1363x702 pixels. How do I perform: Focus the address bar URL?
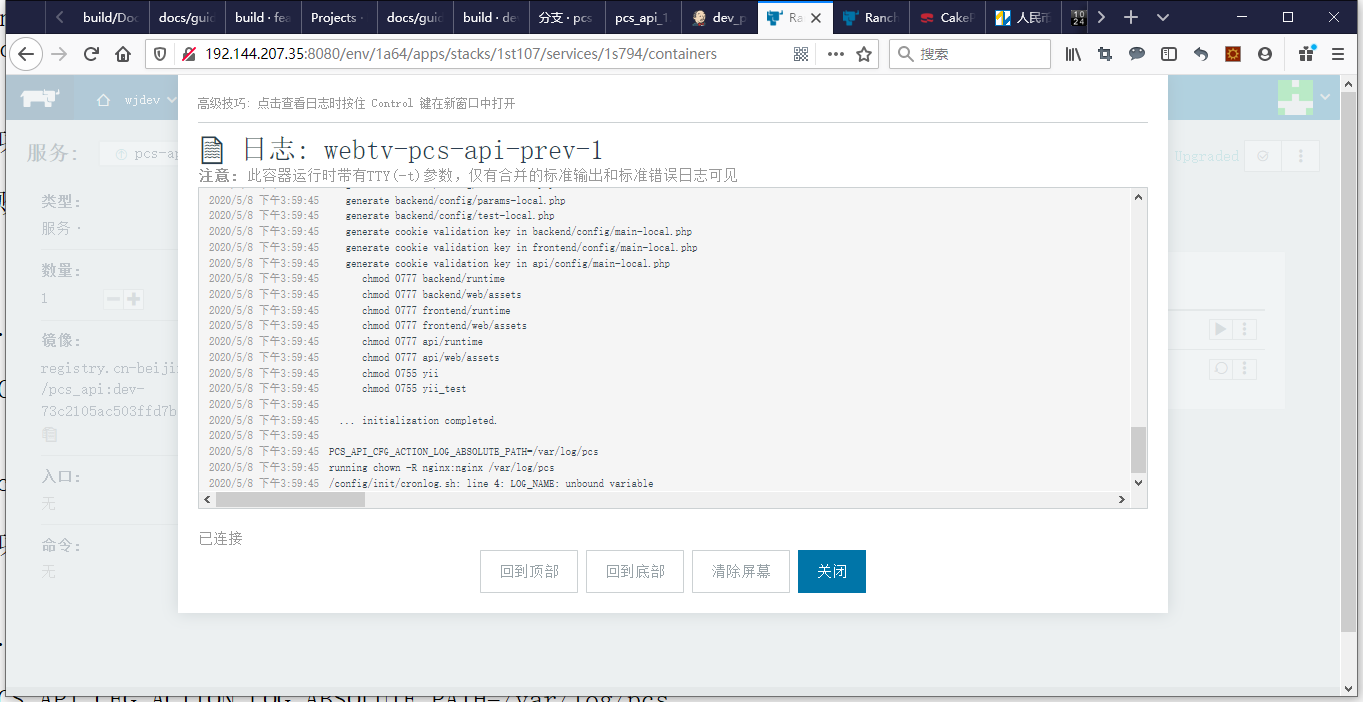tap(461, 54)
